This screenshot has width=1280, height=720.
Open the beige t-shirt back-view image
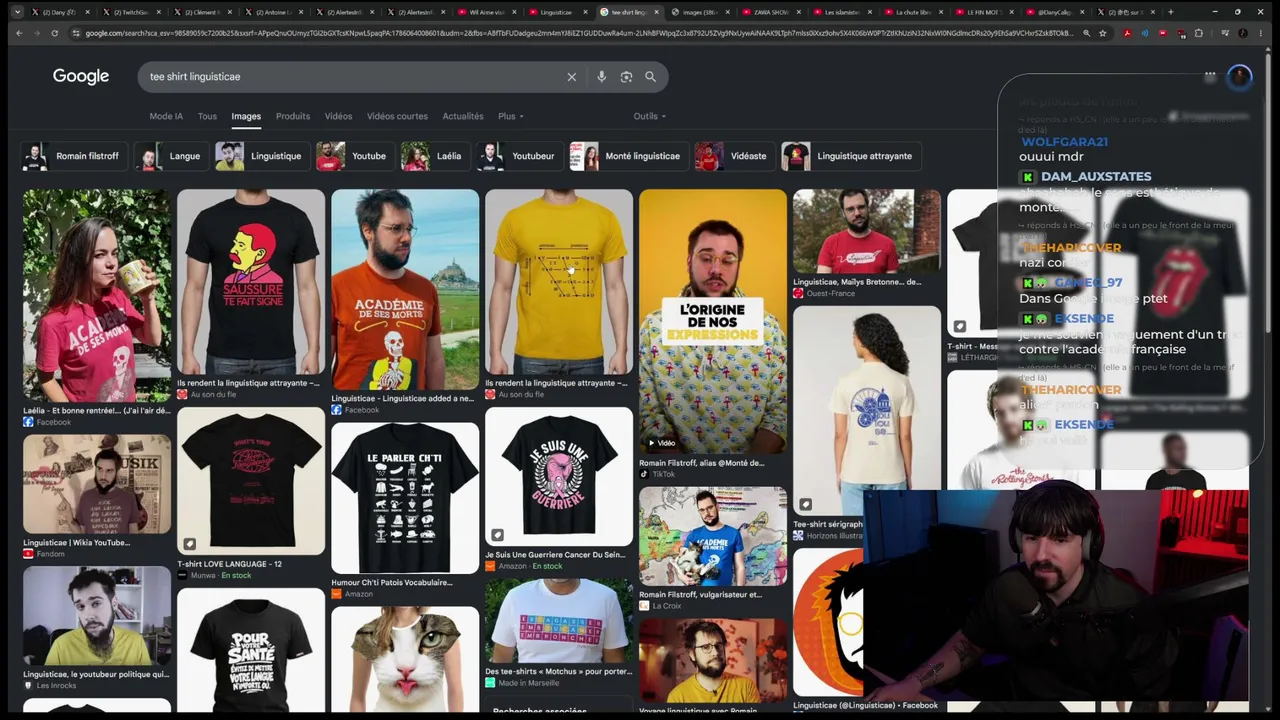click(x=867, y=410)
